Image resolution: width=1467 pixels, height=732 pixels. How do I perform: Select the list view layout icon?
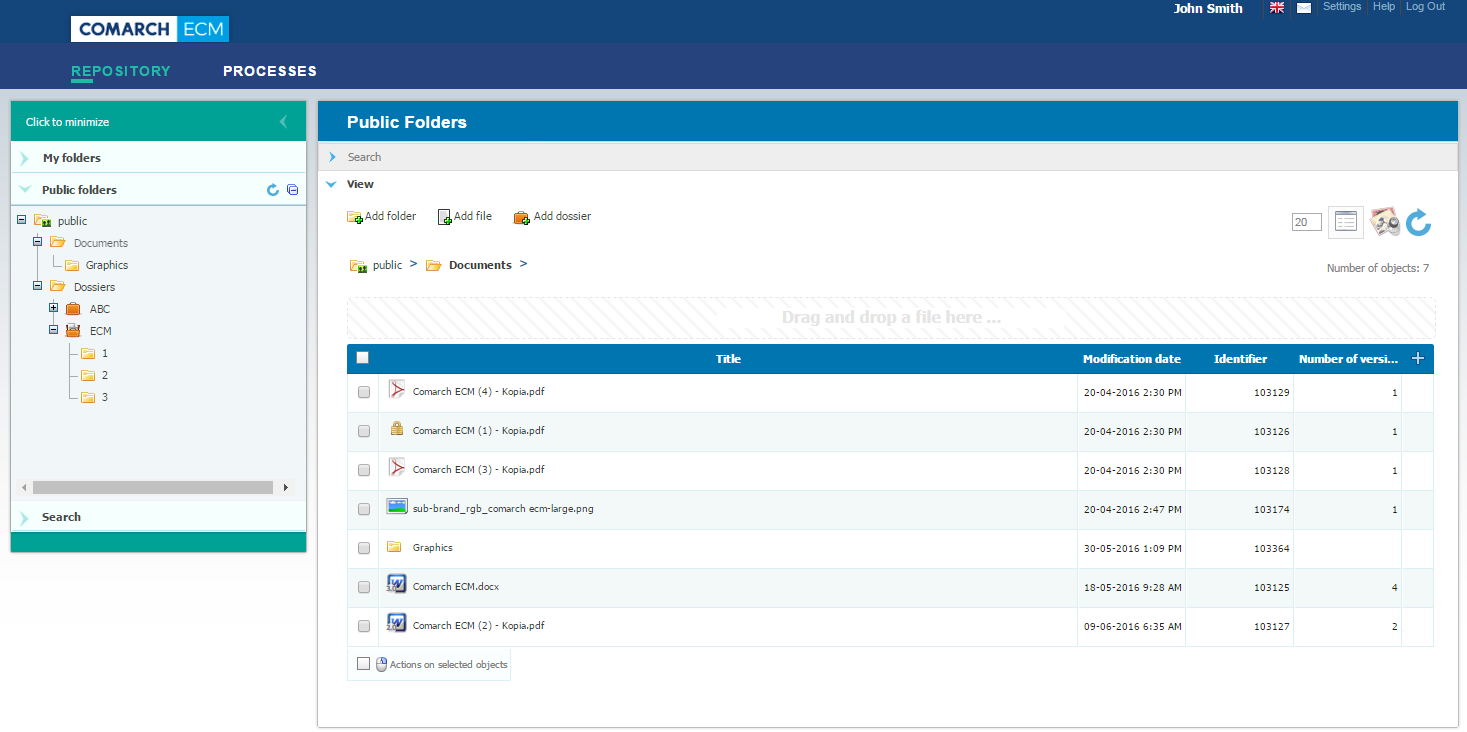1345,222
